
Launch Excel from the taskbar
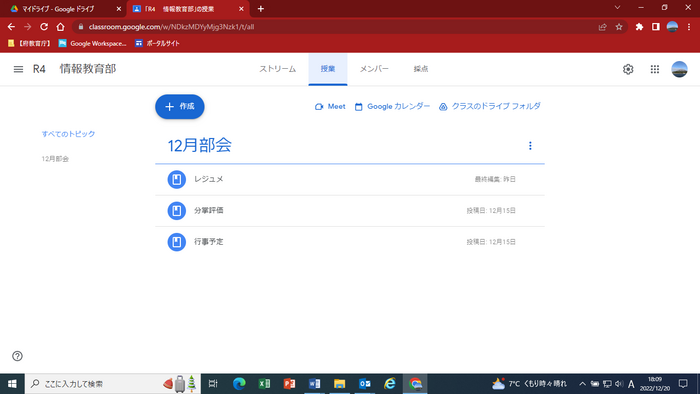[x=264, y=384]
